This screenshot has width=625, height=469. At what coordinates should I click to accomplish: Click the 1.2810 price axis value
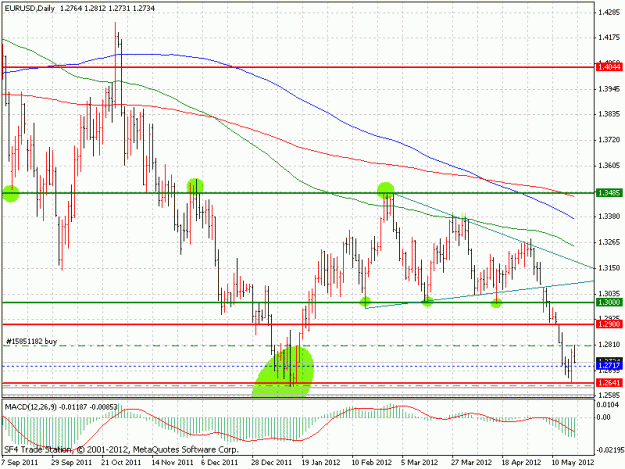click(x=609, y=344)
